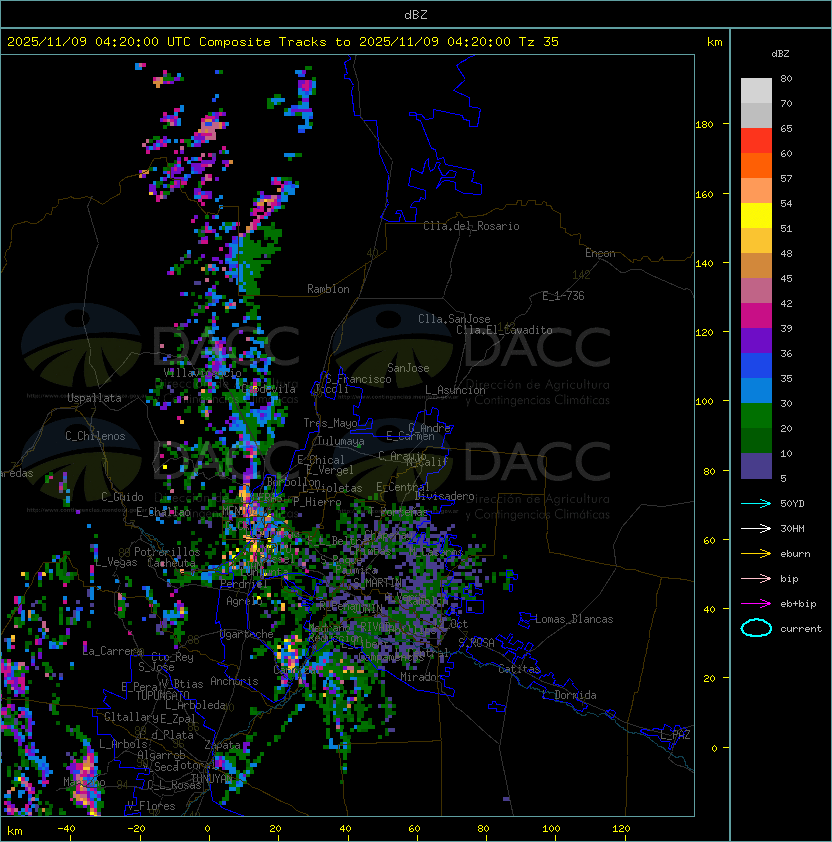Image resolution: width=832 pixels, height=842 pixels.
Task: Click the pink bip legend arrow
Action: click(756, 578)
